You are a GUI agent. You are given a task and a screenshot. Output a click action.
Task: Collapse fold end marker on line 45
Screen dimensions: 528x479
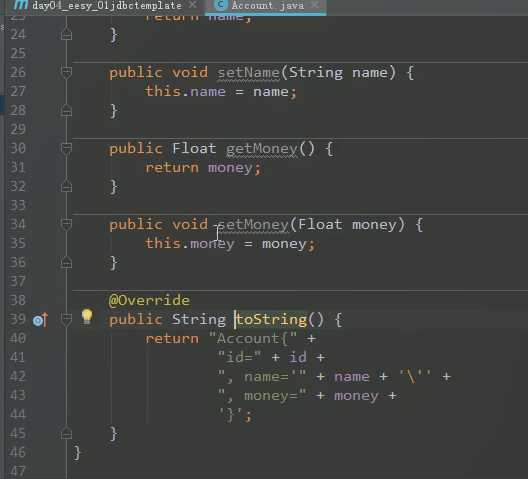coord(66,434)
